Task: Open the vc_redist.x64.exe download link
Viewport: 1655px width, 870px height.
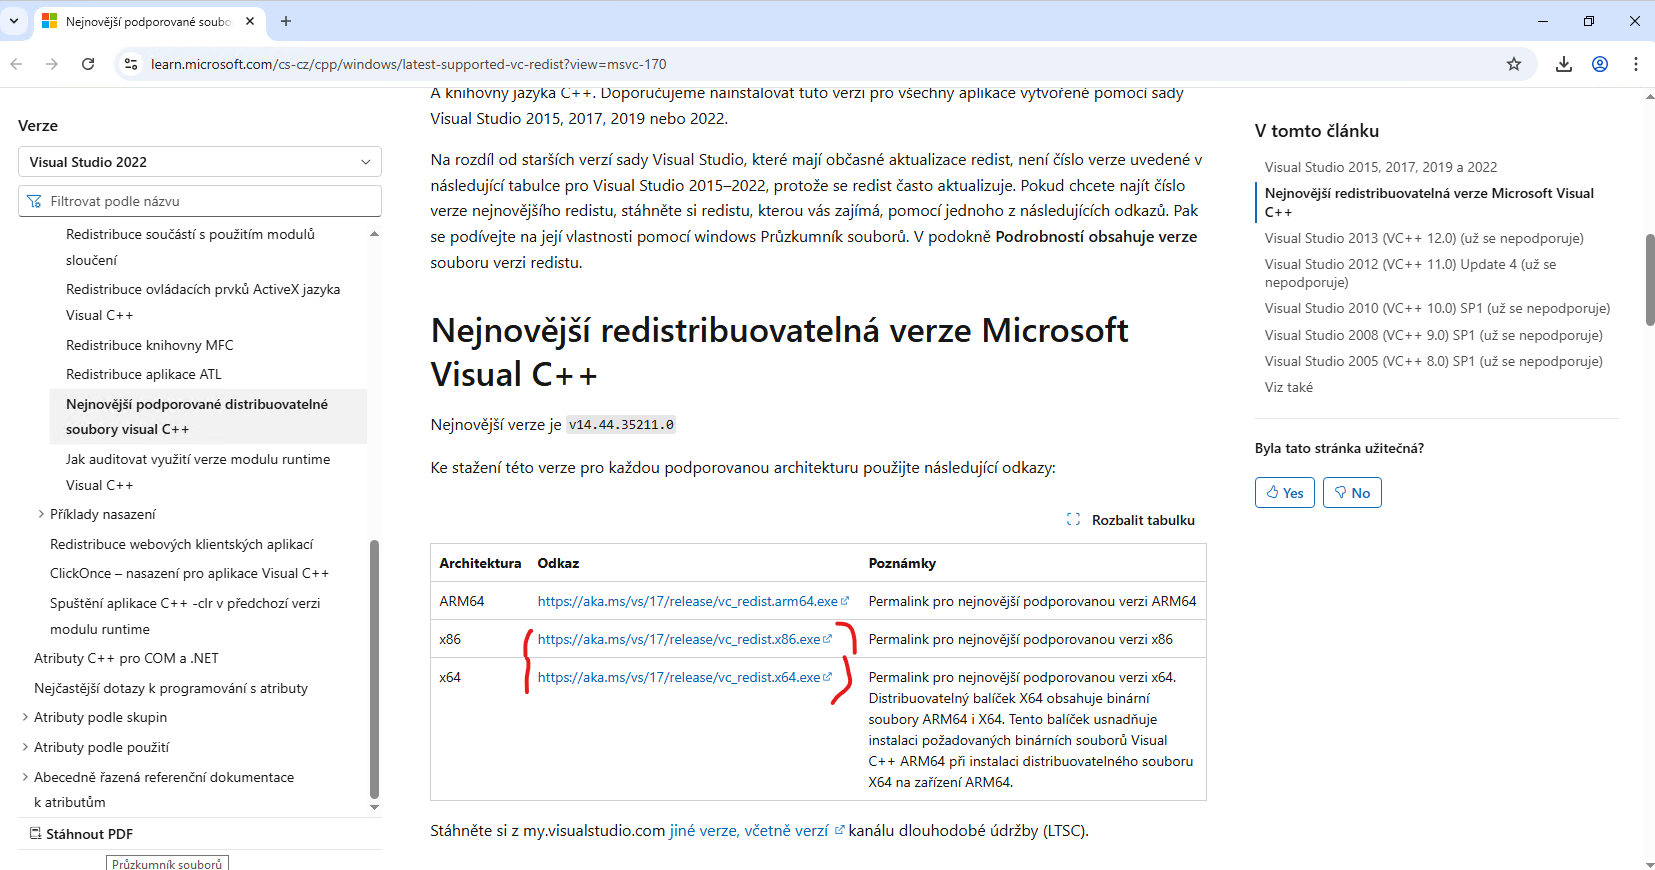Action: (x=679, y=677)
